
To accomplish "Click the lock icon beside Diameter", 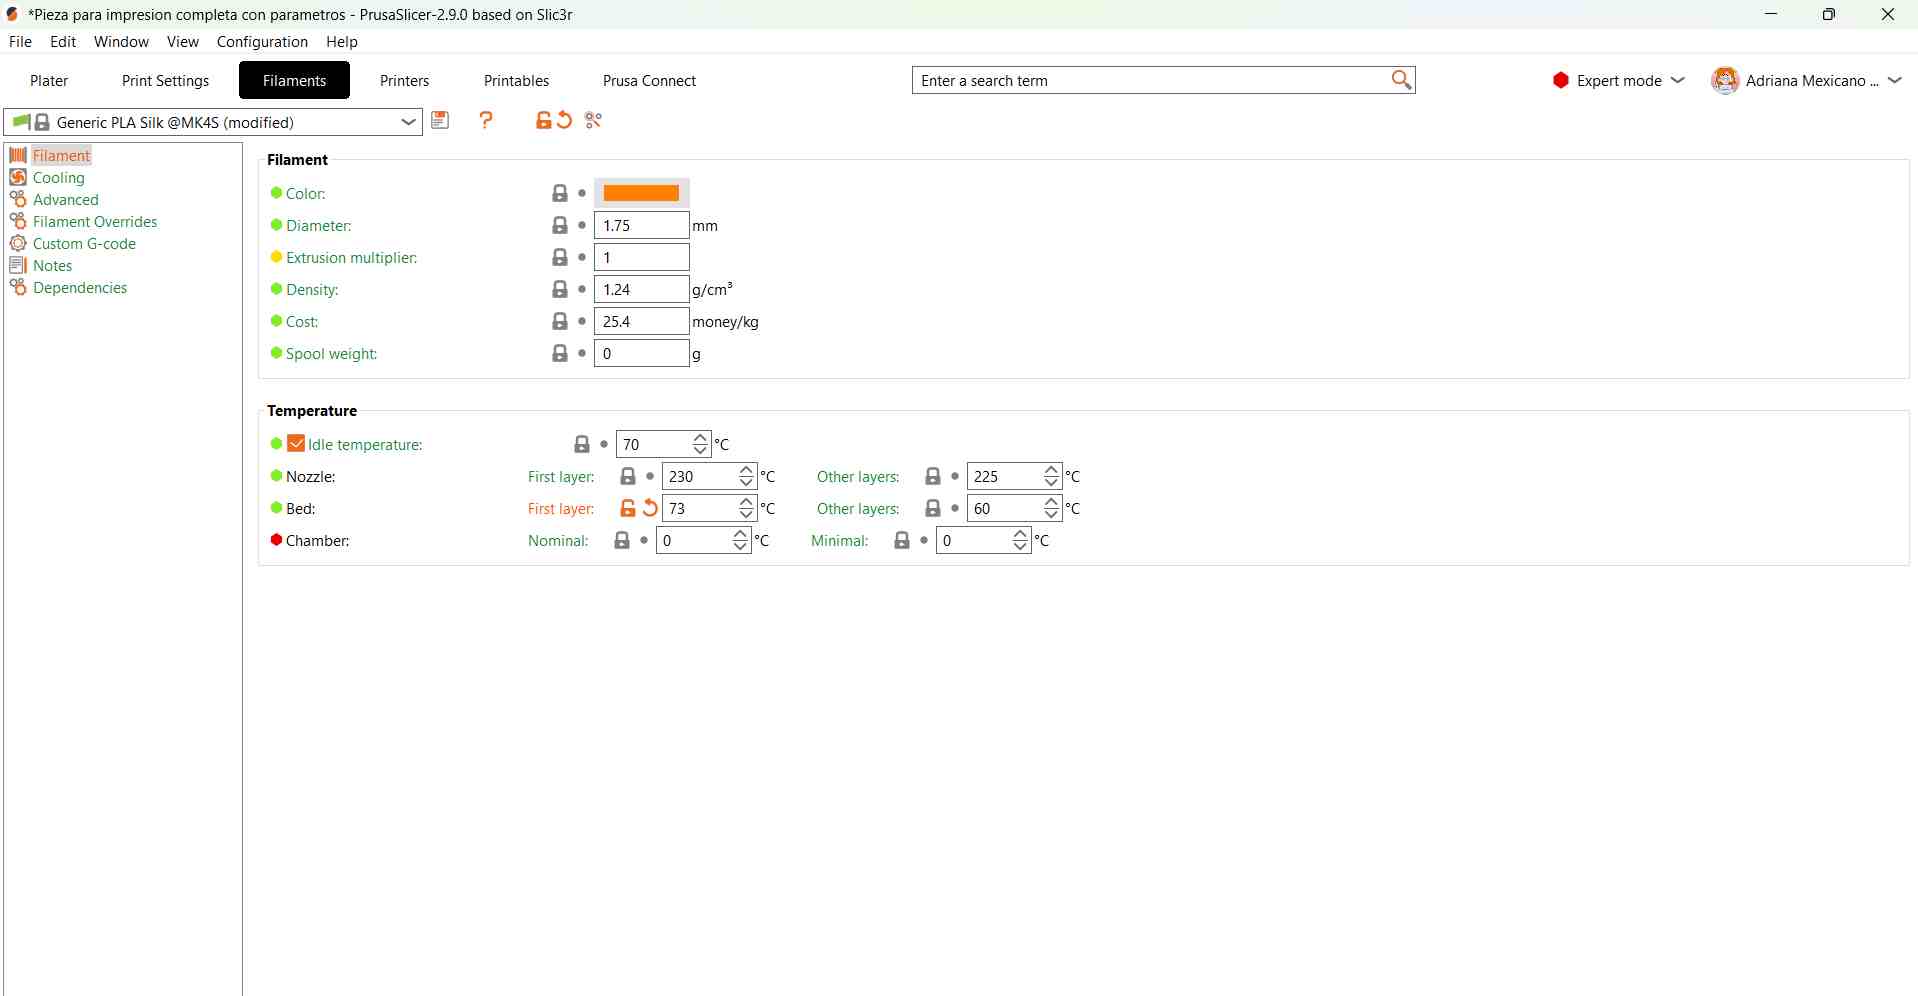I will click(561, 225).
